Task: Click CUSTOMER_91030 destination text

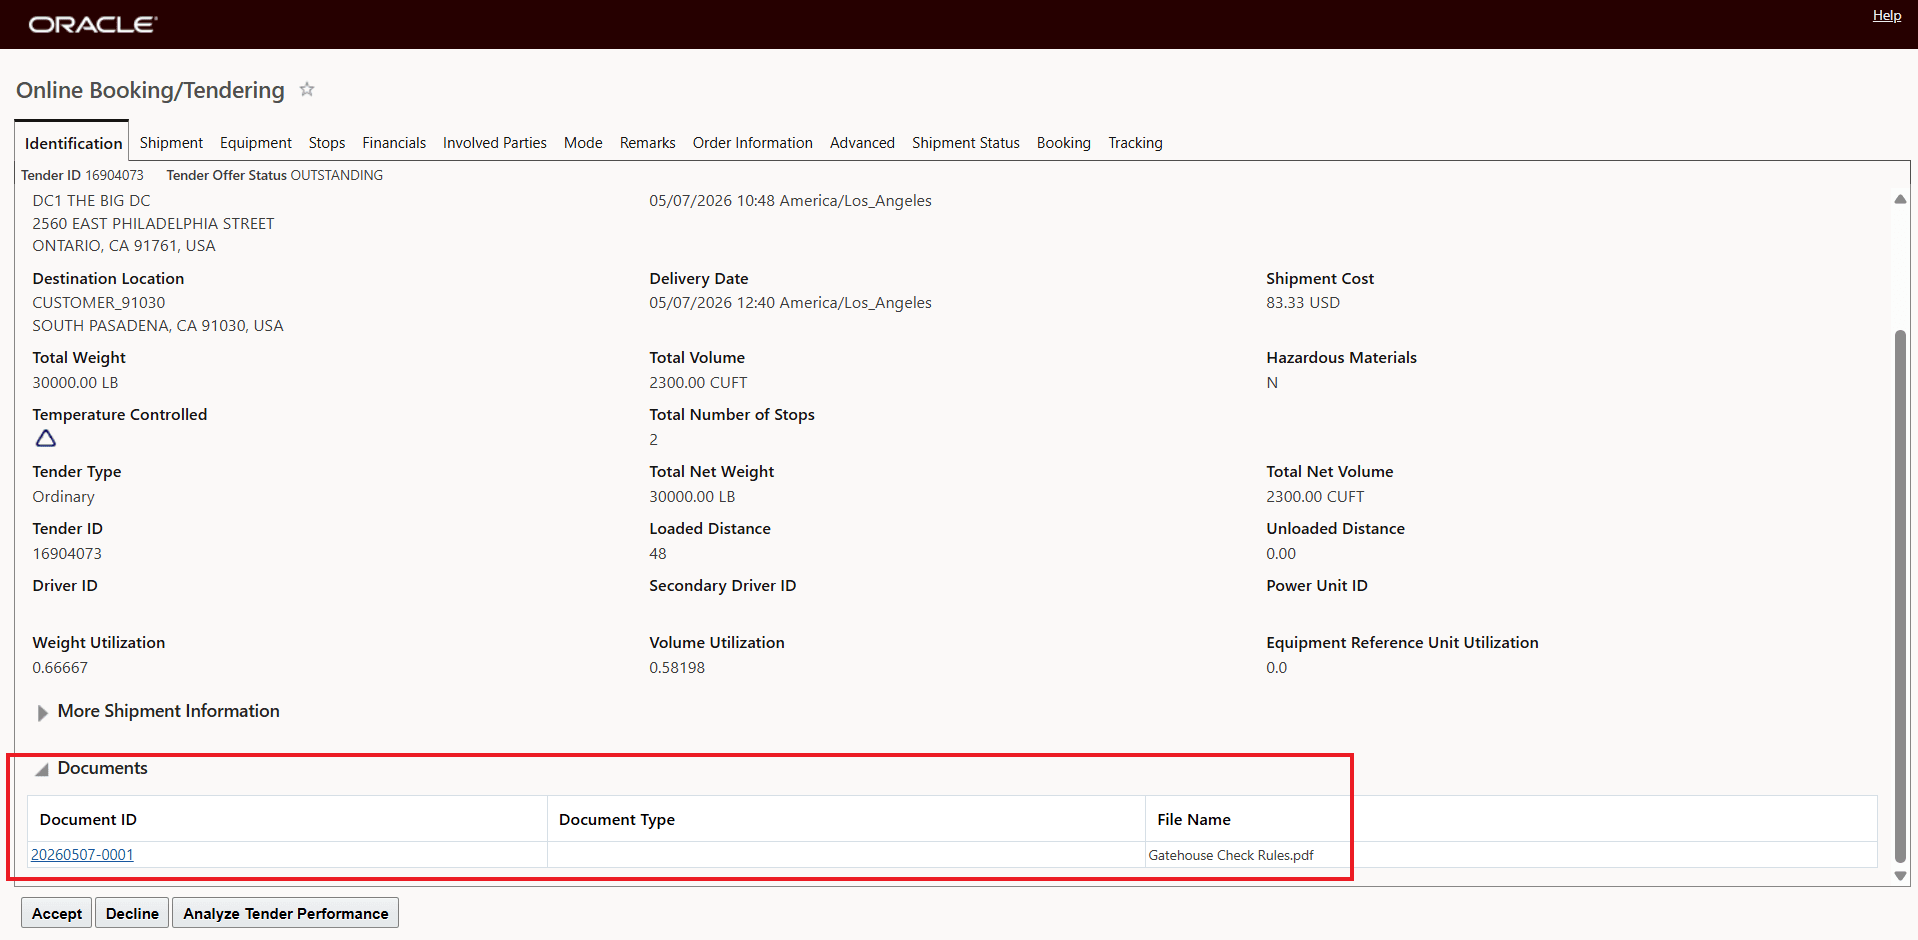Action: click(x=99, y=303)
